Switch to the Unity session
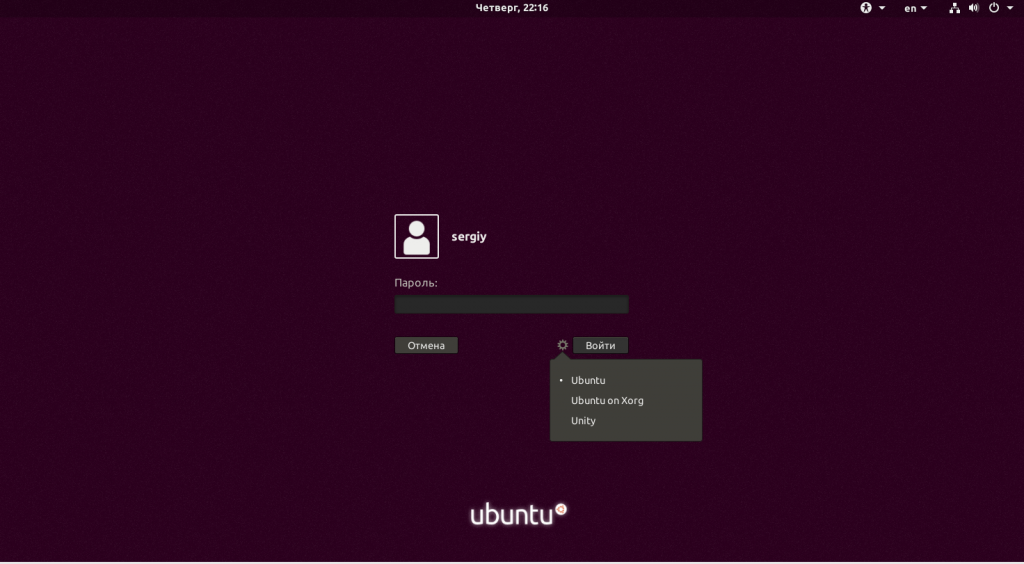 coord(583,421)
